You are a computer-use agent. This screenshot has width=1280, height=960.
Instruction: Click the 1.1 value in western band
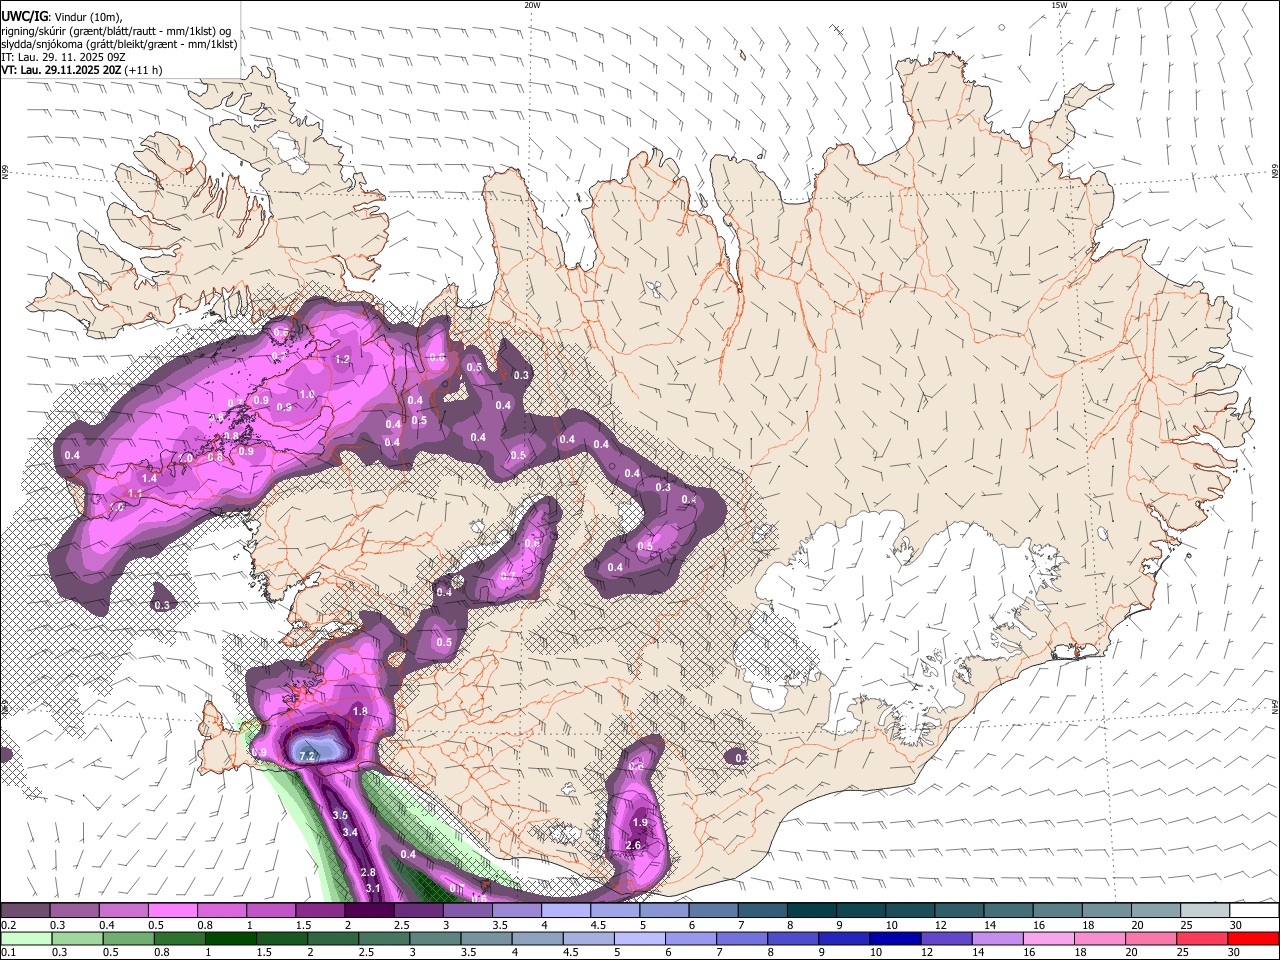pyautogui.click(x=135, y=493)
